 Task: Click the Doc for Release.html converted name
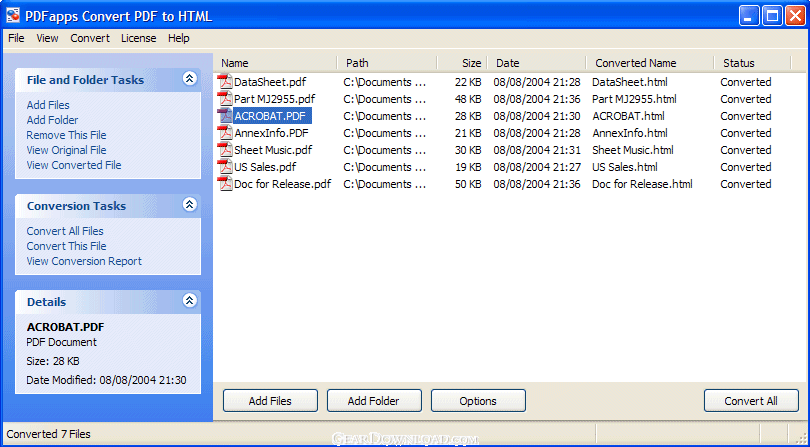click(x=642, y=184)
